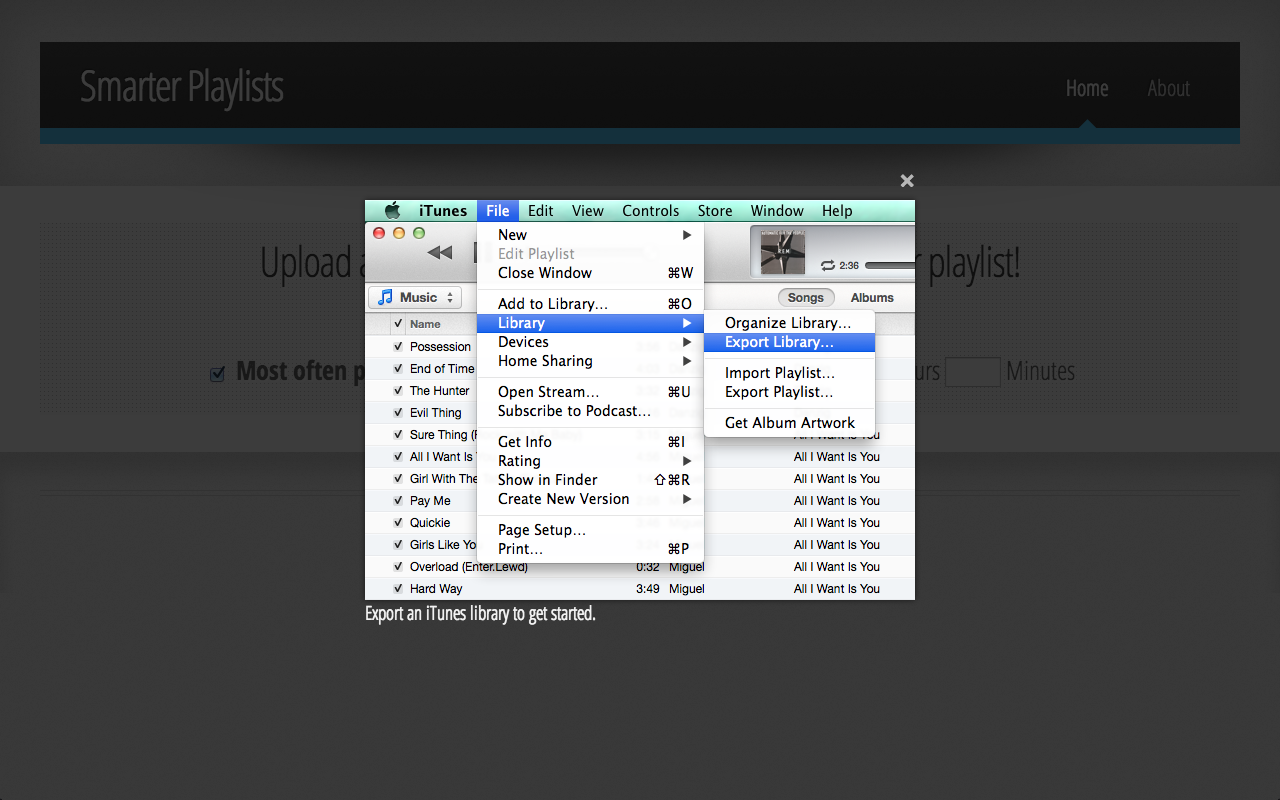The image size is (1280, 800).
Task: Expand the Create New Version submenu
Action: click(x=591, y=499)
